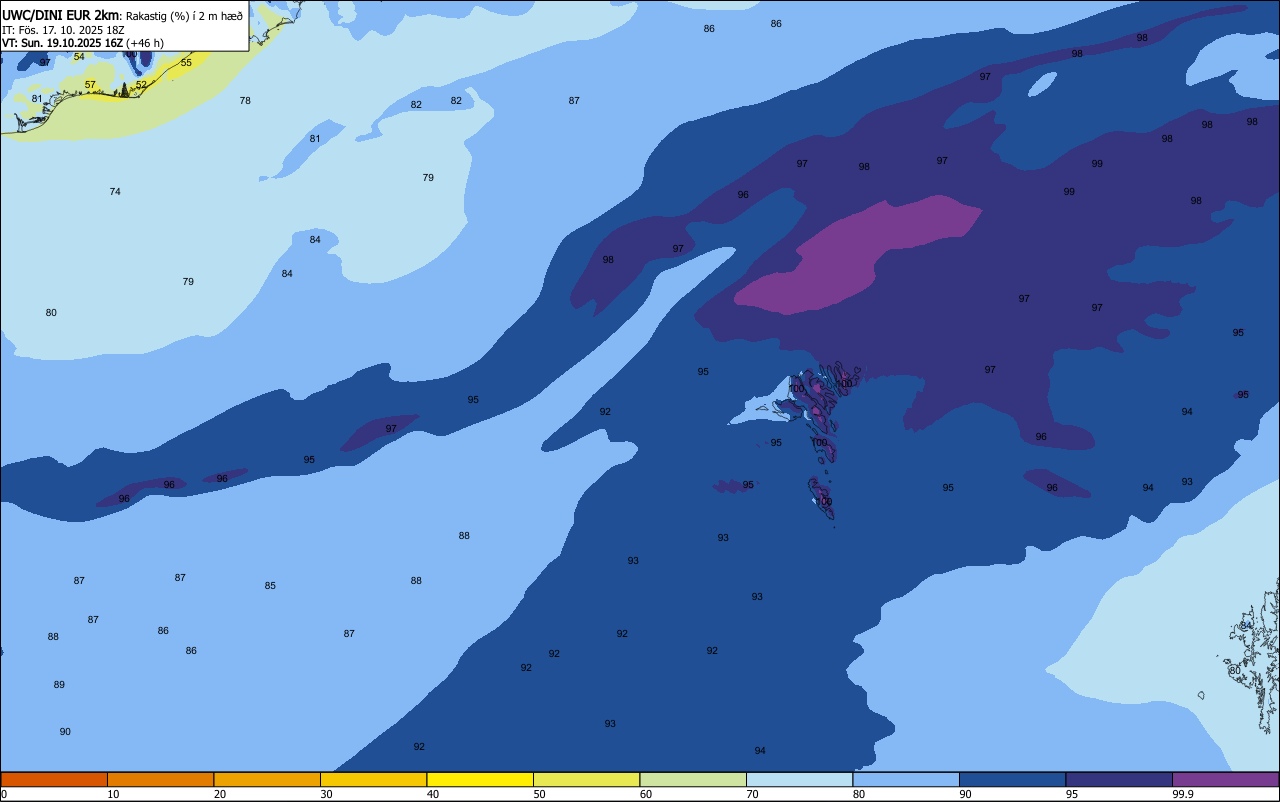Click the purple legend swatch above 99.9
Viewport: 1280px width, 802px height.
point(1225,779)
